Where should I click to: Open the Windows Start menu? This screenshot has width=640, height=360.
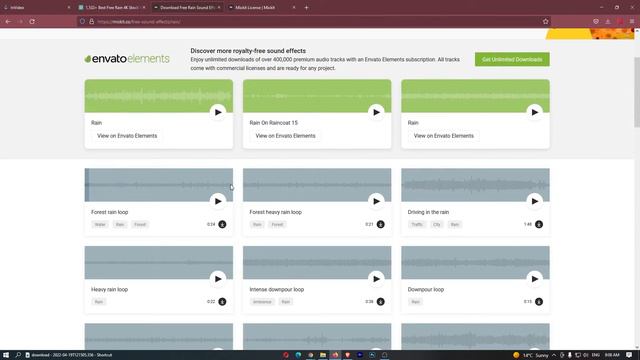pyautogui.click(x=6, y=355)
